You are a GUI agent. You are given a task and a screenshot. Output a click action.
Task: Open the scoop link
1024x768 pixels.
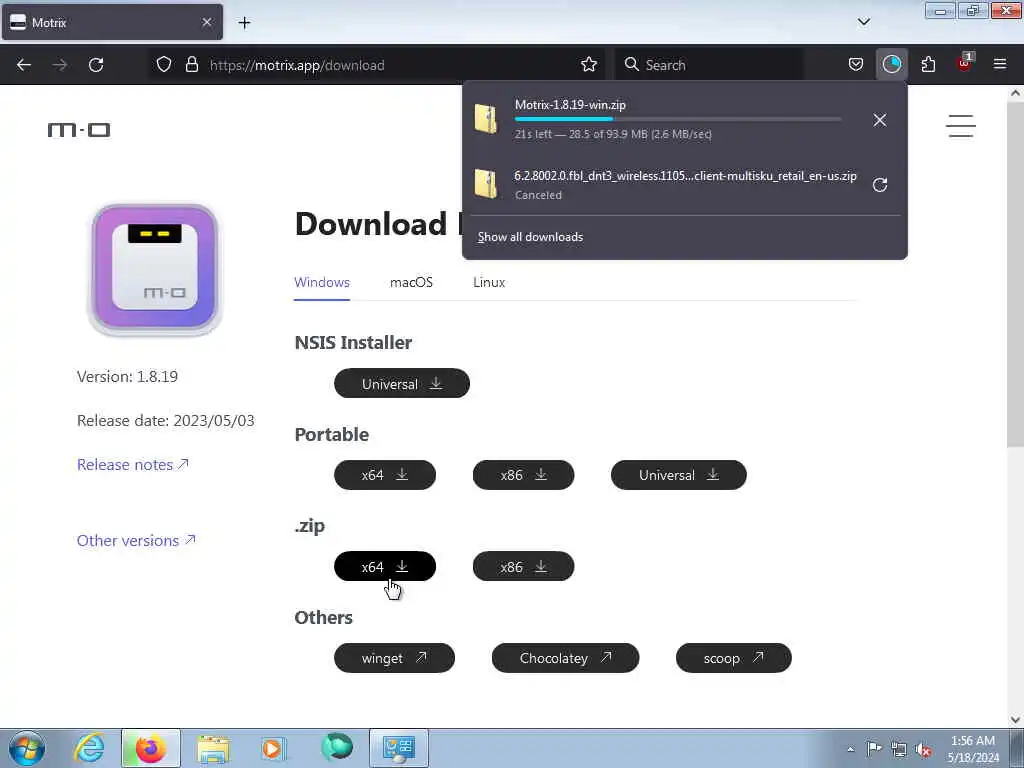pyautogui.click(x=733, y=658)
